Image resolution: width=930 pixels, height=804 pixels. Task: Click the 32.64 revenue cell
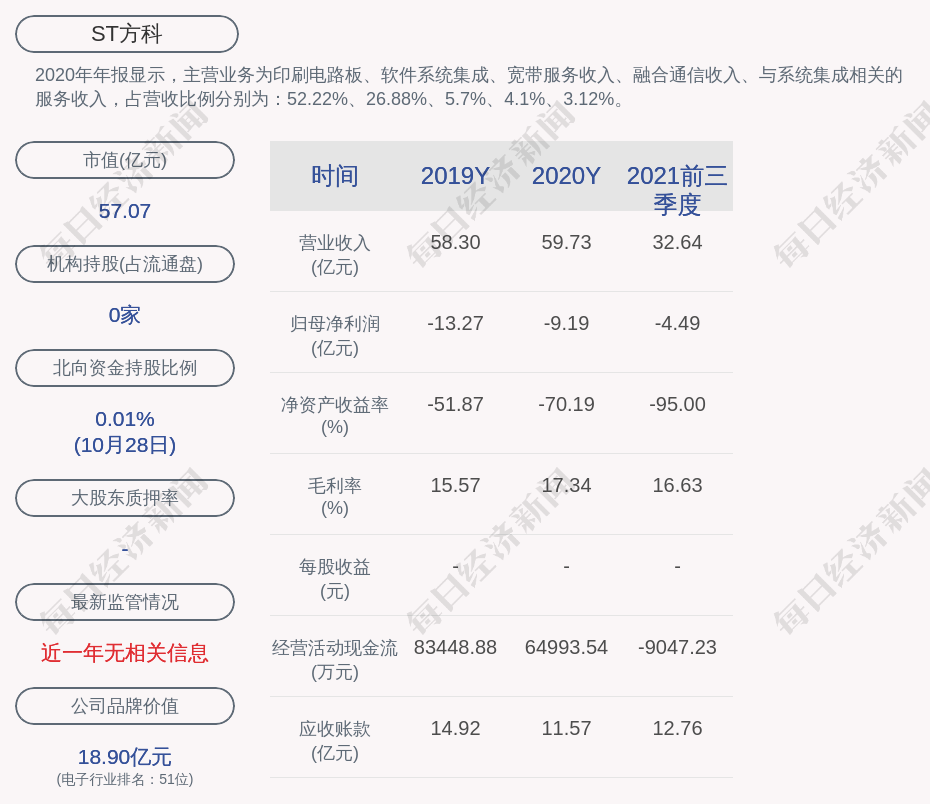(677, 243)
